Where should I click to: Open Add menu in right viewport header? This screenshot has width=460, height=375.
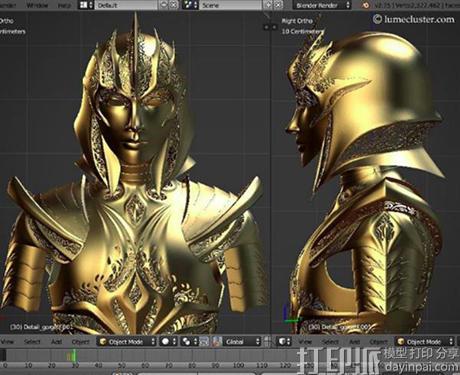(x=354, y=342)
